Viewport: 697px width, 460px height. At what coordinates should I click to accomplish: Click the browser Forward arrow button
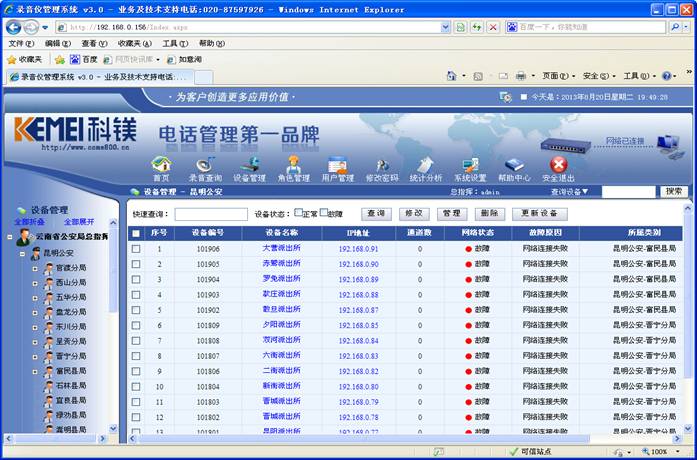(31, 28)
